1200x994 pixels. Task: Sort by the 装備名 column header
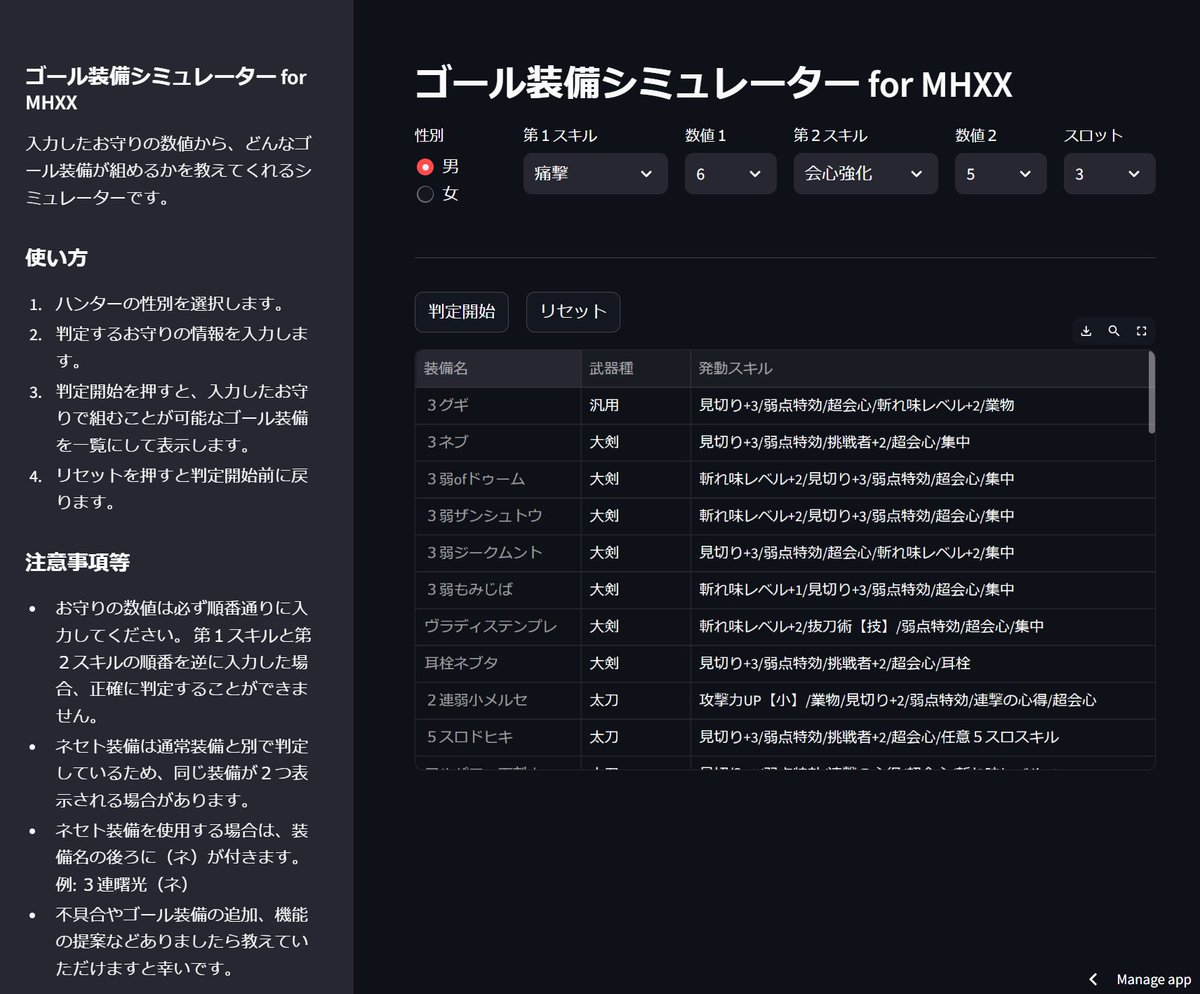[x=498, y=369]
